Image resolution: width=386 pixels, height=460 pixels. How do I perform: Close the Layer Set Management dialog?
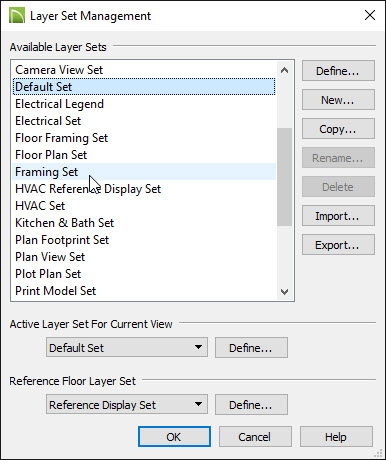point(370,15)
